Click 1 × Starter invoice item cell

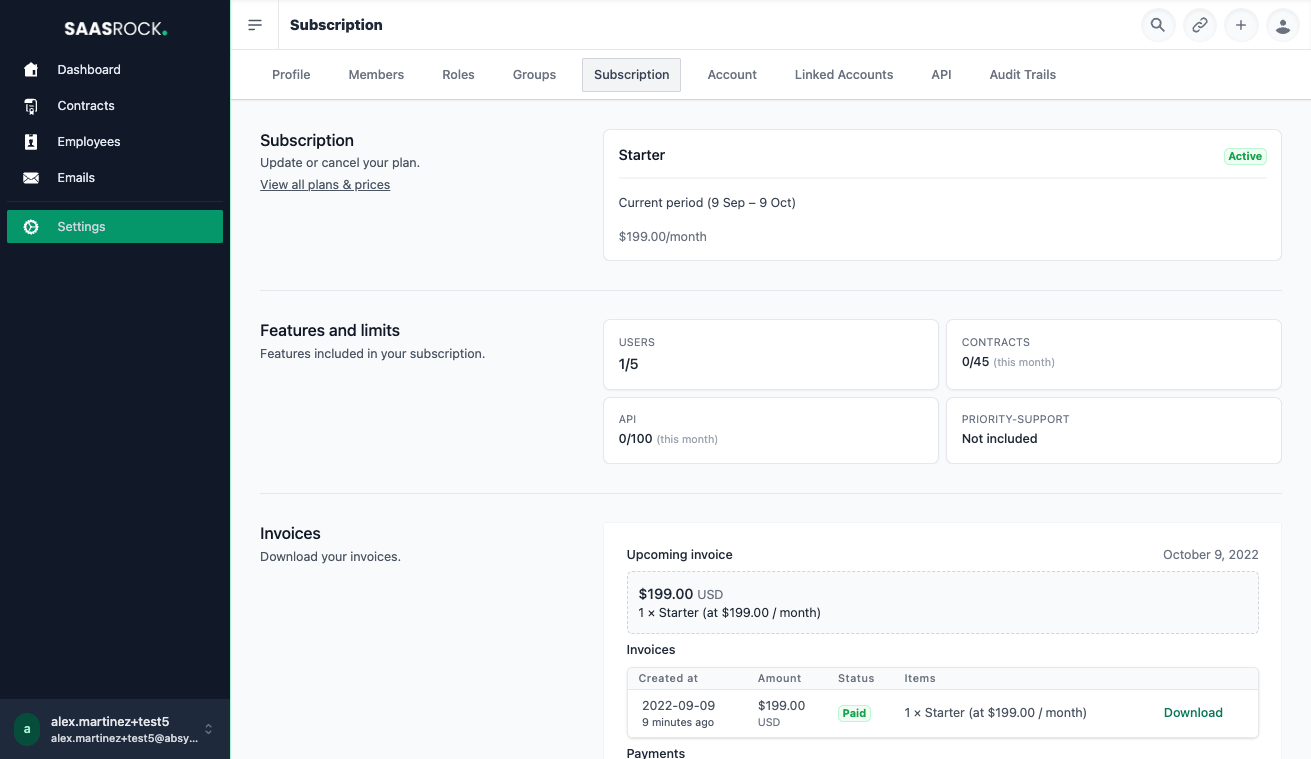(x=995, y=713)
